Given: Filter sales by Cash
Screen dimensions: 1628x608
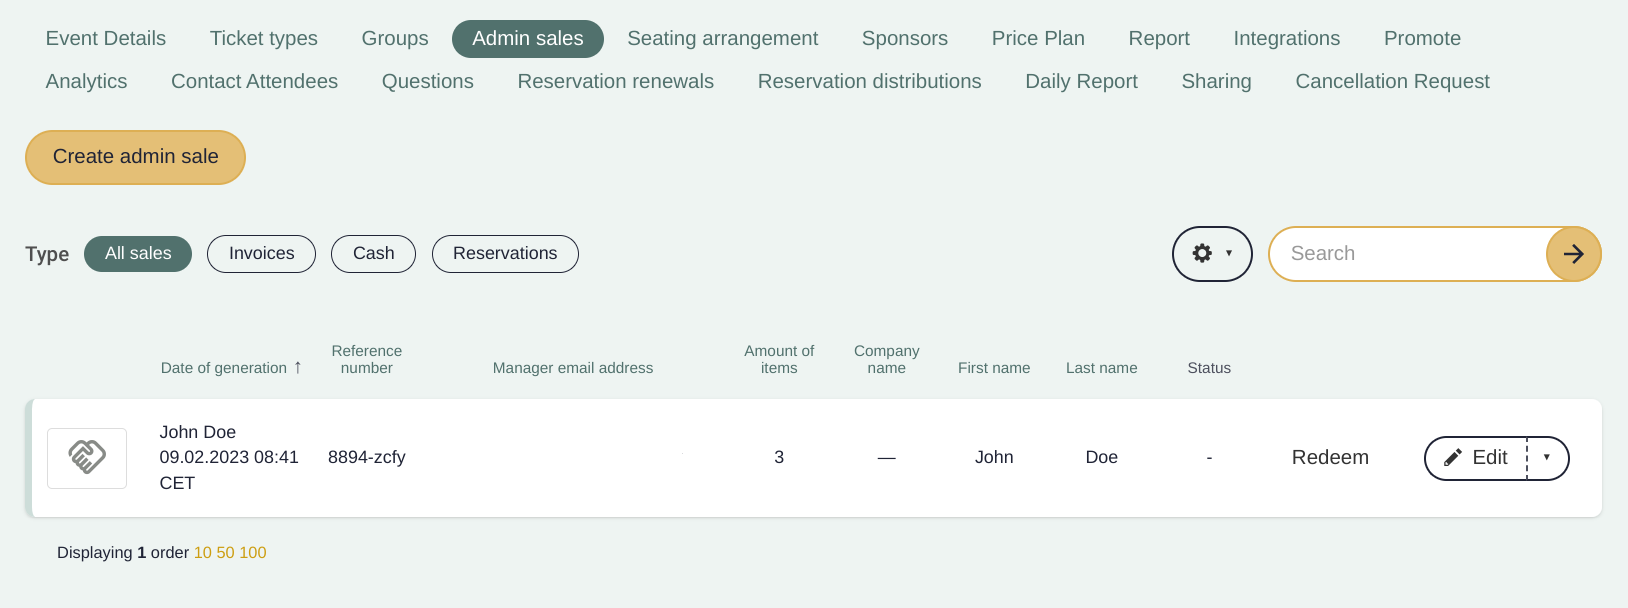Looking at the screenshot, I should tap(373, 254).
